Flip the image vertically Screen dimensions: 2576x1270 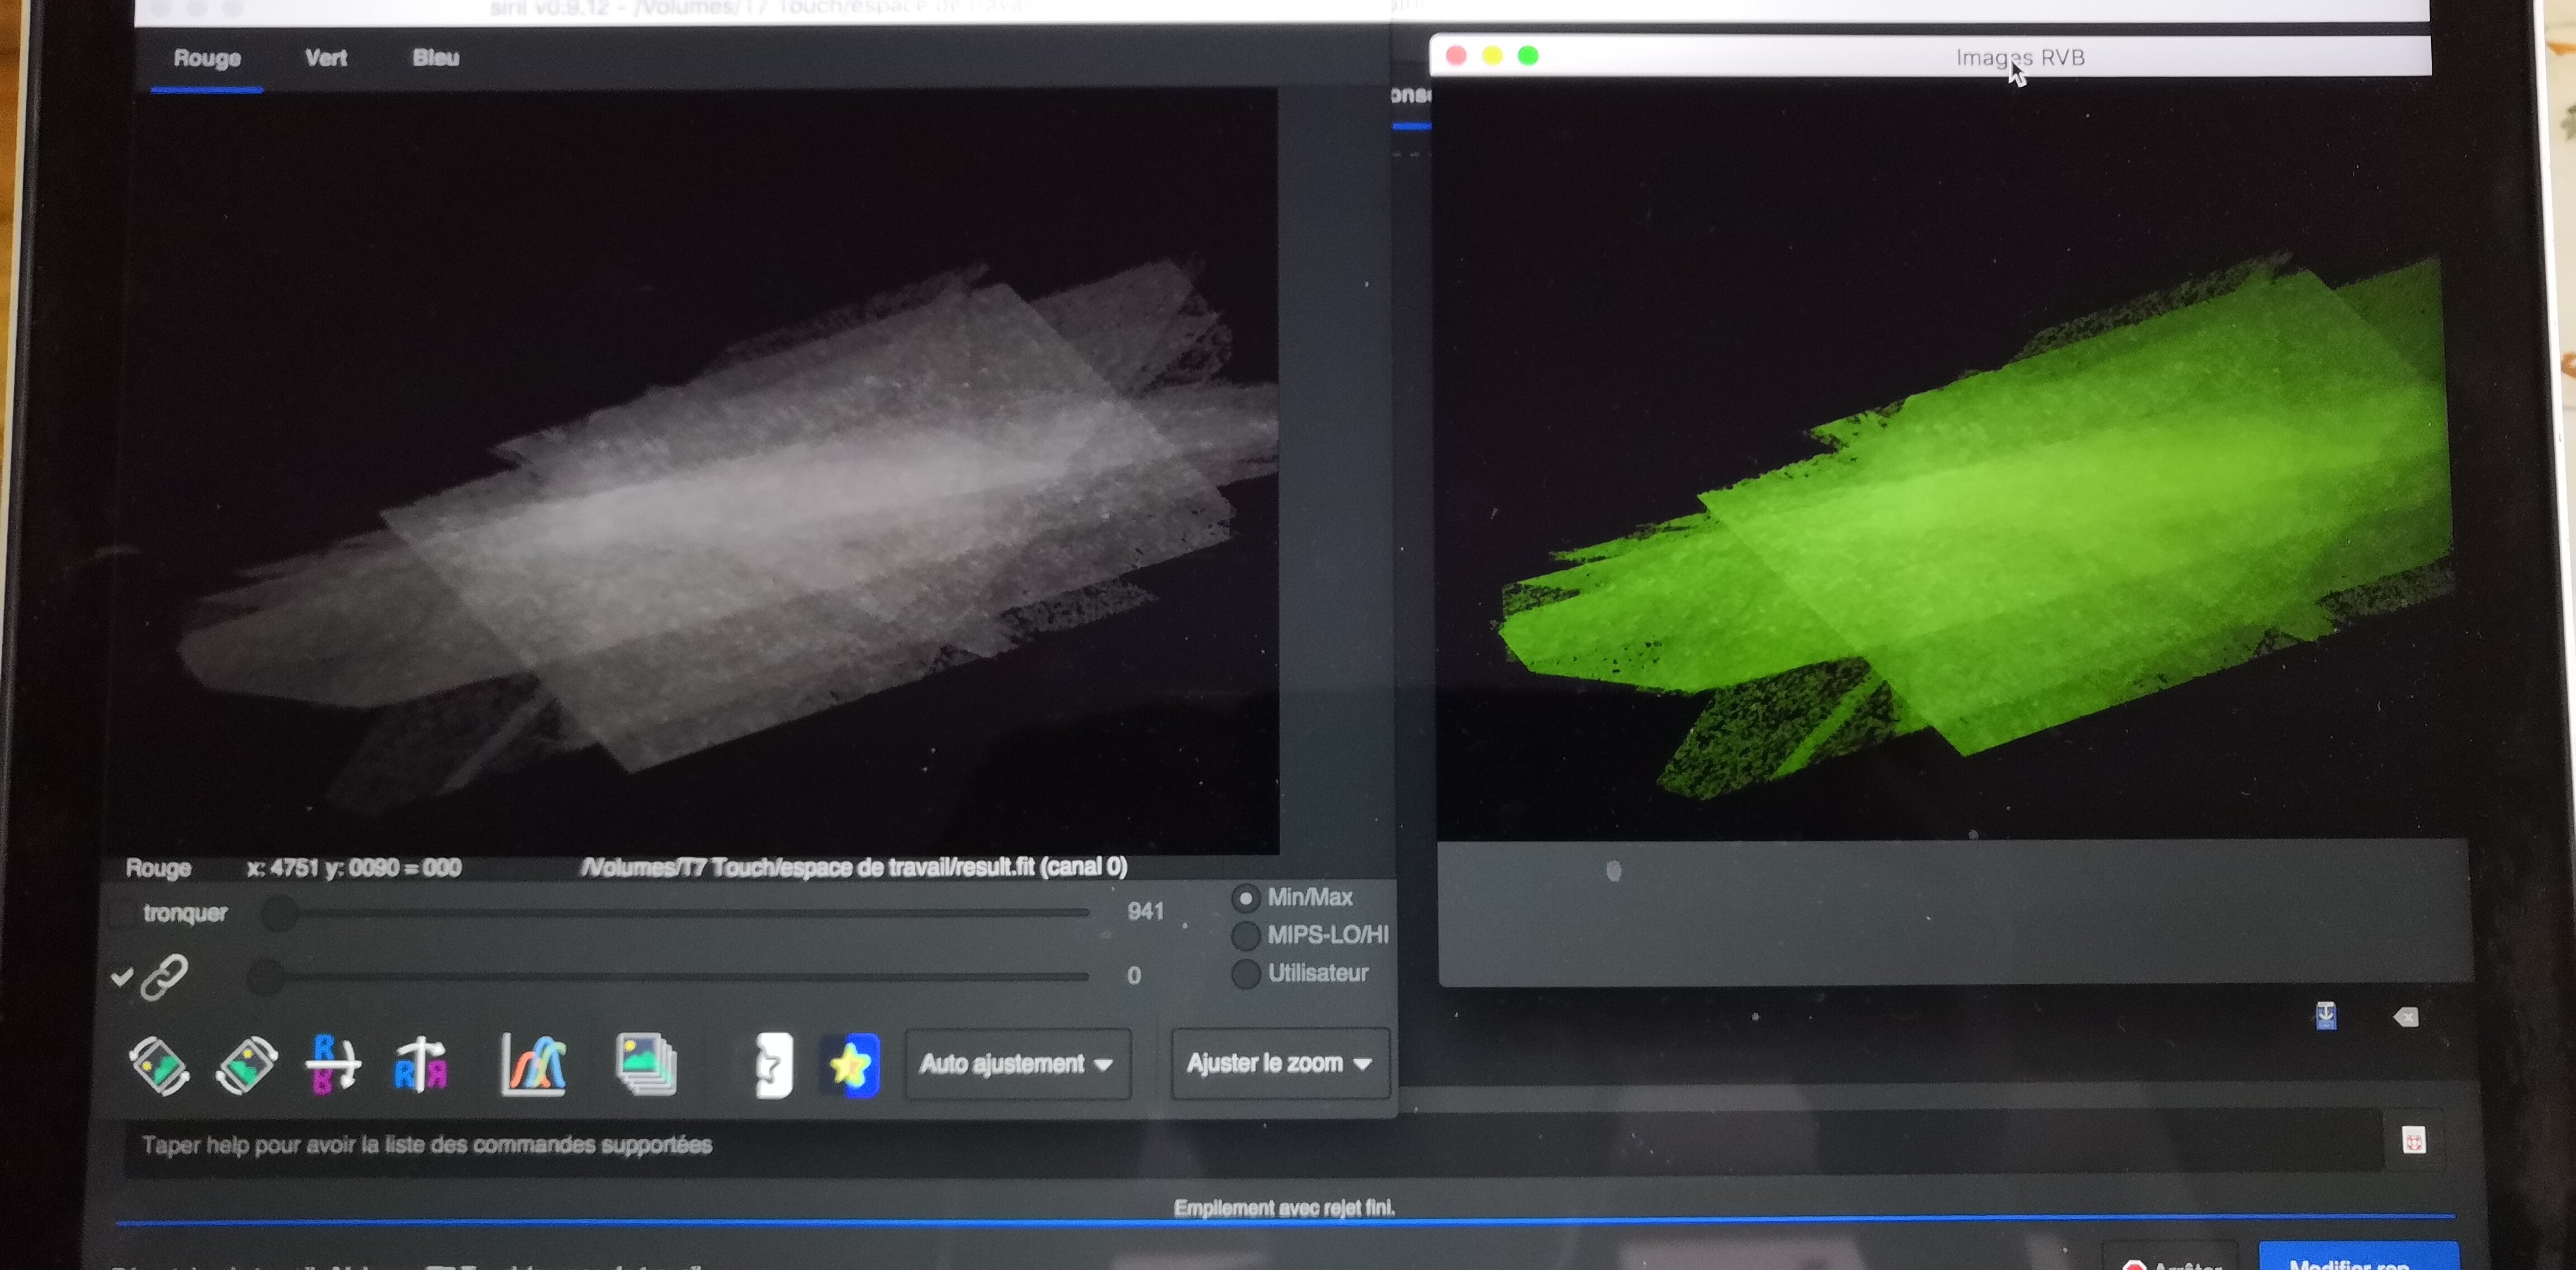coord(333,1065)
